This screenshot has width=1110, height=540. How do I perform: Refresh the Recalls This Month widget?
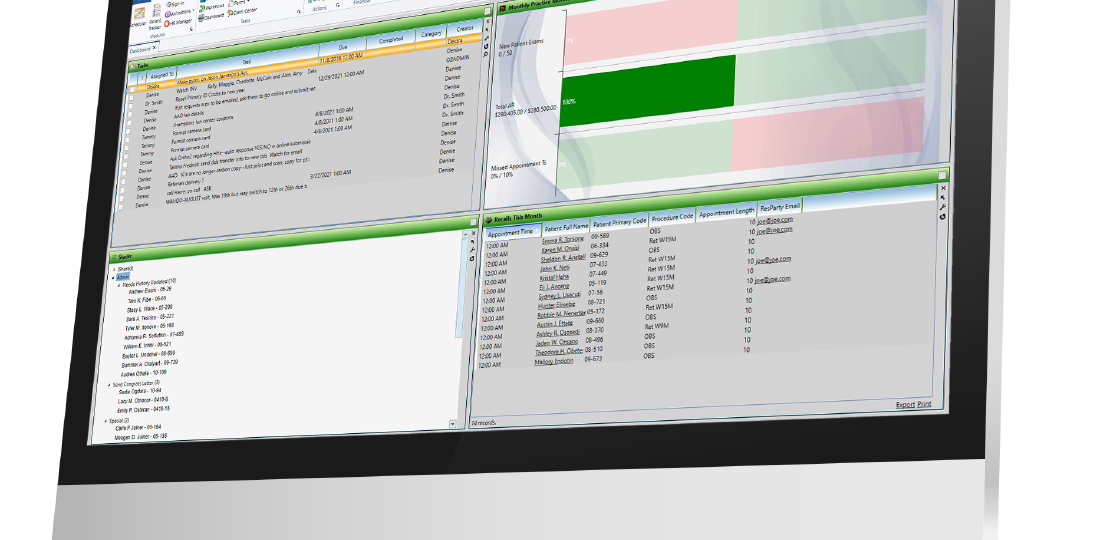tap(943, 216)
